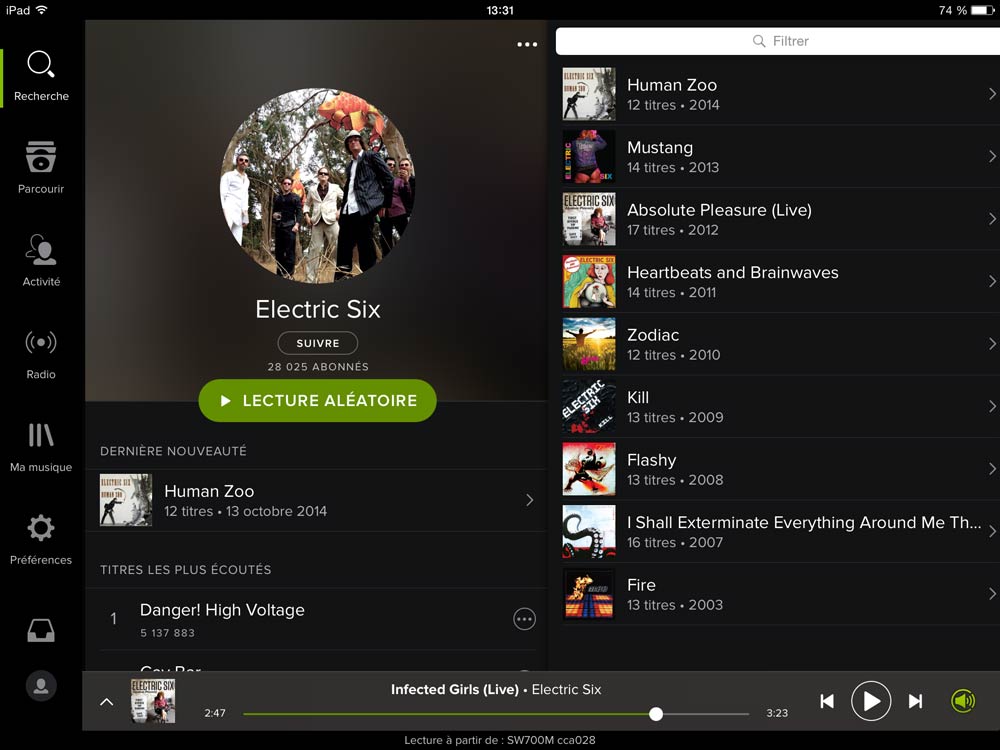
Task: Select 'Absolute Pleasure (Live)' title
Action: pyautogui.click(x=719, y=210)
